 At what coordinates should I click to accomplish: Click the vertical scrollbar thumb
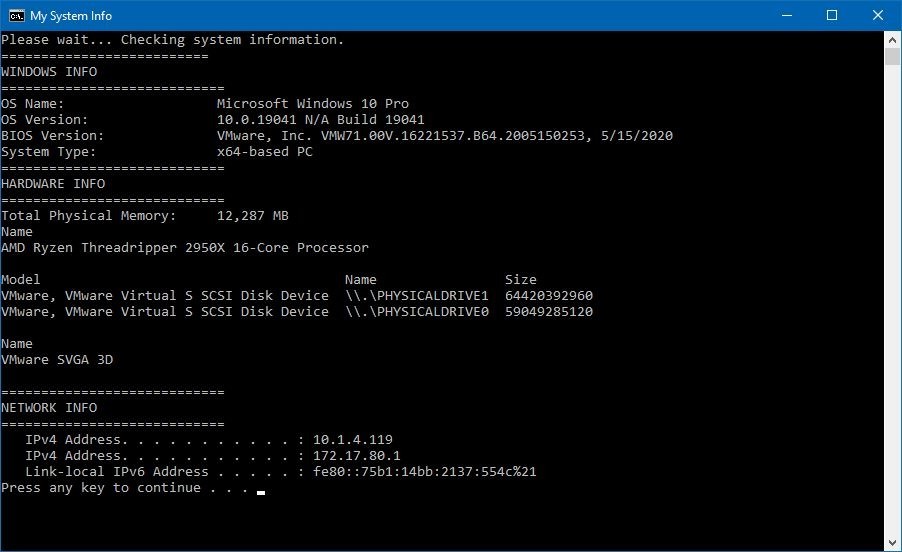point(892,57)
